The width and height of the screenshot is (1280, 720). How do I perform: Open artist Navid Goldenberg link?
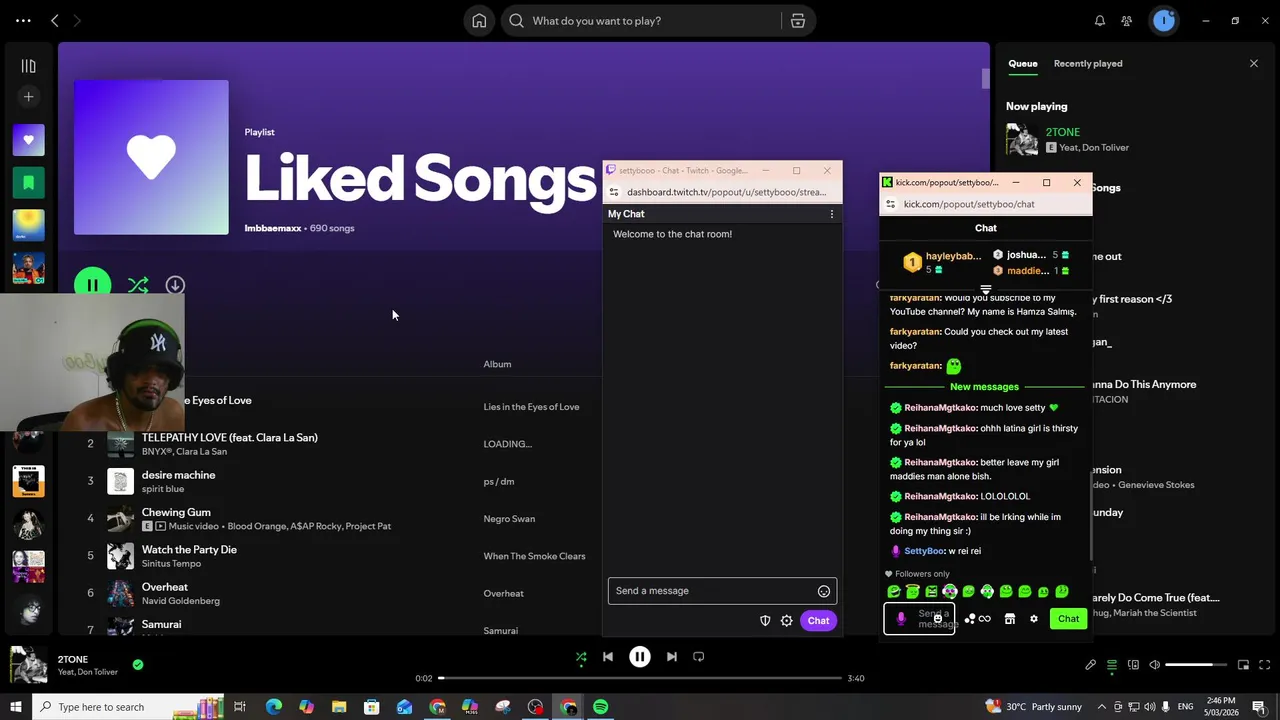coord(181,601)
